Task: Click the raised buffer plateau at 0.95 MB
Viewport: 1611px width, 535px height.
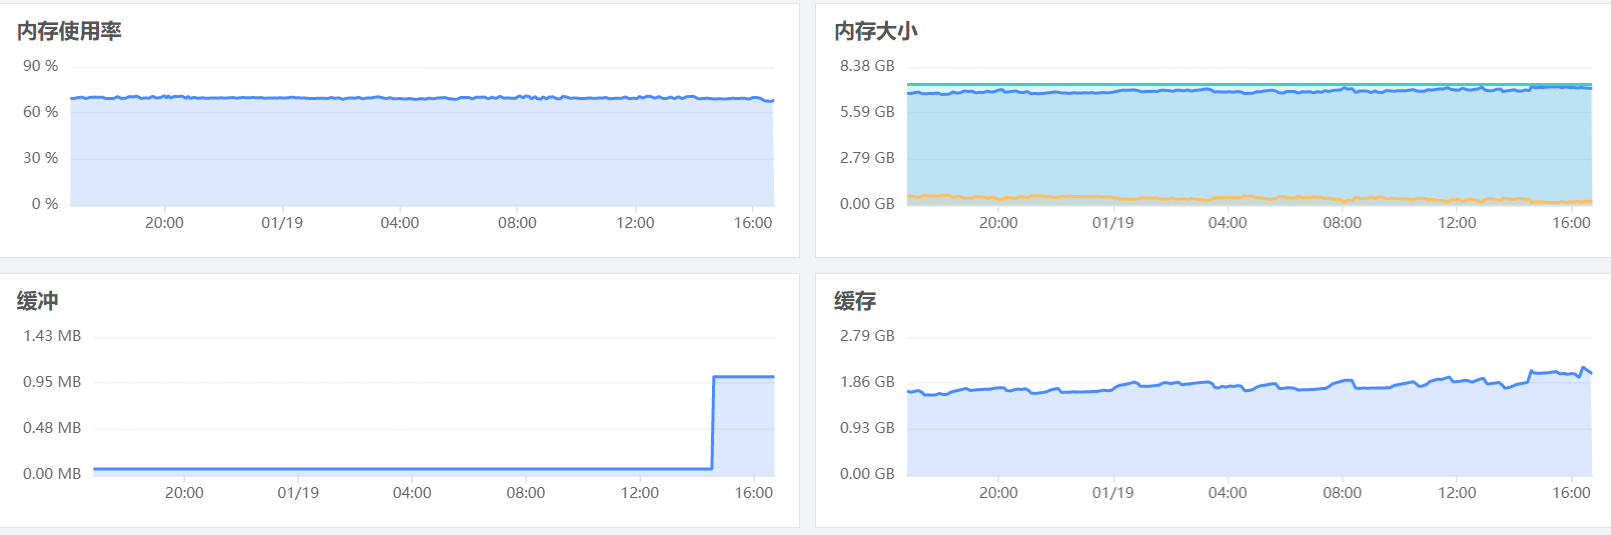Action: [x=743, y=377]
